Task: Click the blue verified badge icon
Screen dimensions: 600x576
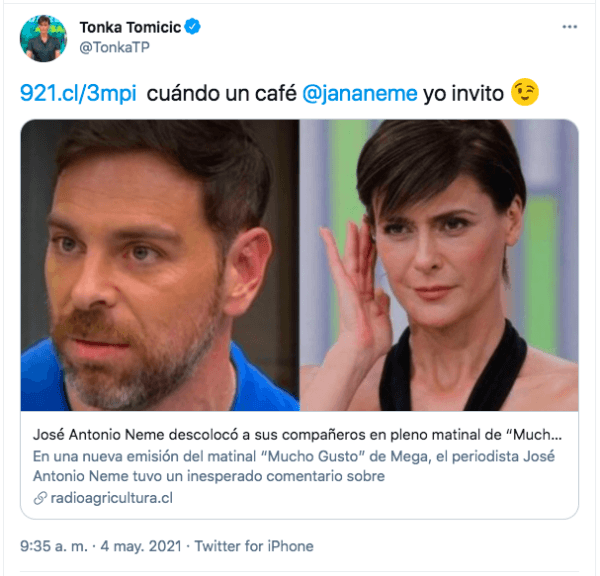Action: coord(192,27)
